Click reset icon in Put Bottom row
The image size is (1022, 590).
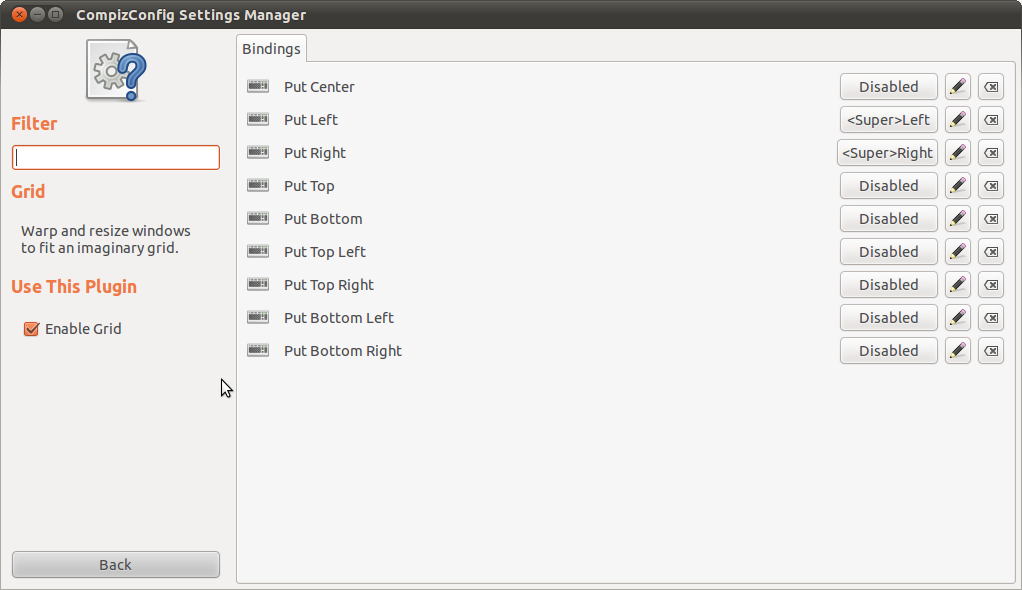tap(991, 219)
